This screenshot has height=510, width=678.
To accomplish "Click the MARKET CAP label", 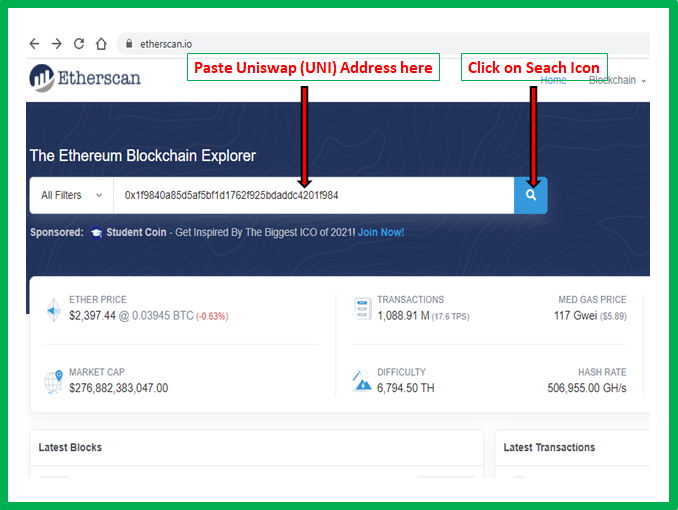I will coord(97,372).
